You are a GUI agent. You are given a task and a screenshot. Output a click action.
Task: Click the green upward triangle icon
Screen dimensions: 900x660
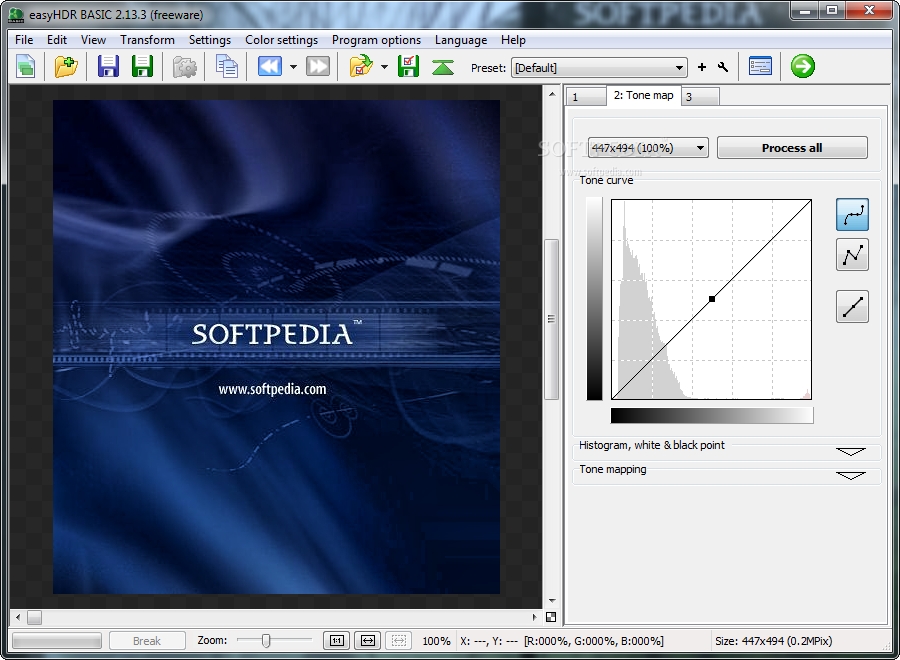(x=443, y=67)
